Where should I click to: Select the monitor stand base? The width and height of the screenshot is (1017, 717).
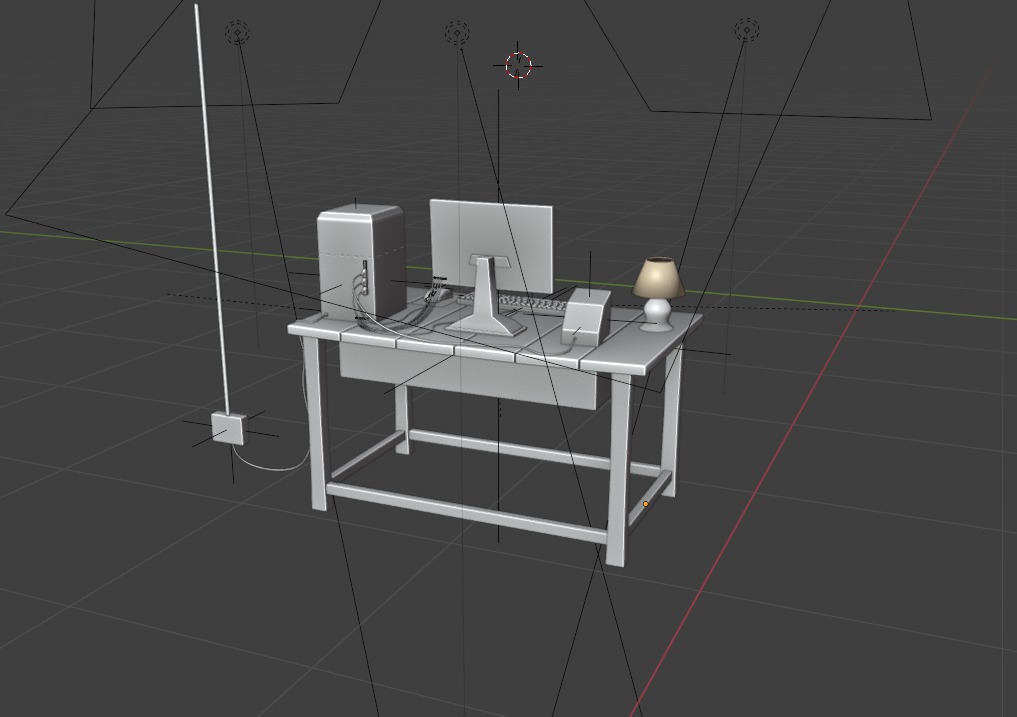click(x=485, y=324)
